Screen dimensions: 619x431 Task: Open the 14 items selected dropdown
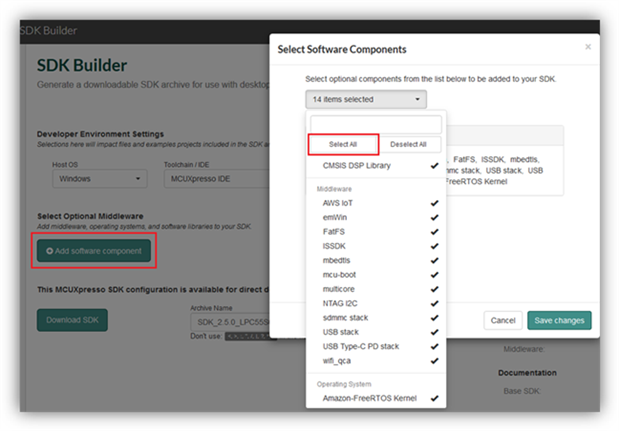click(x=366, y=99)
